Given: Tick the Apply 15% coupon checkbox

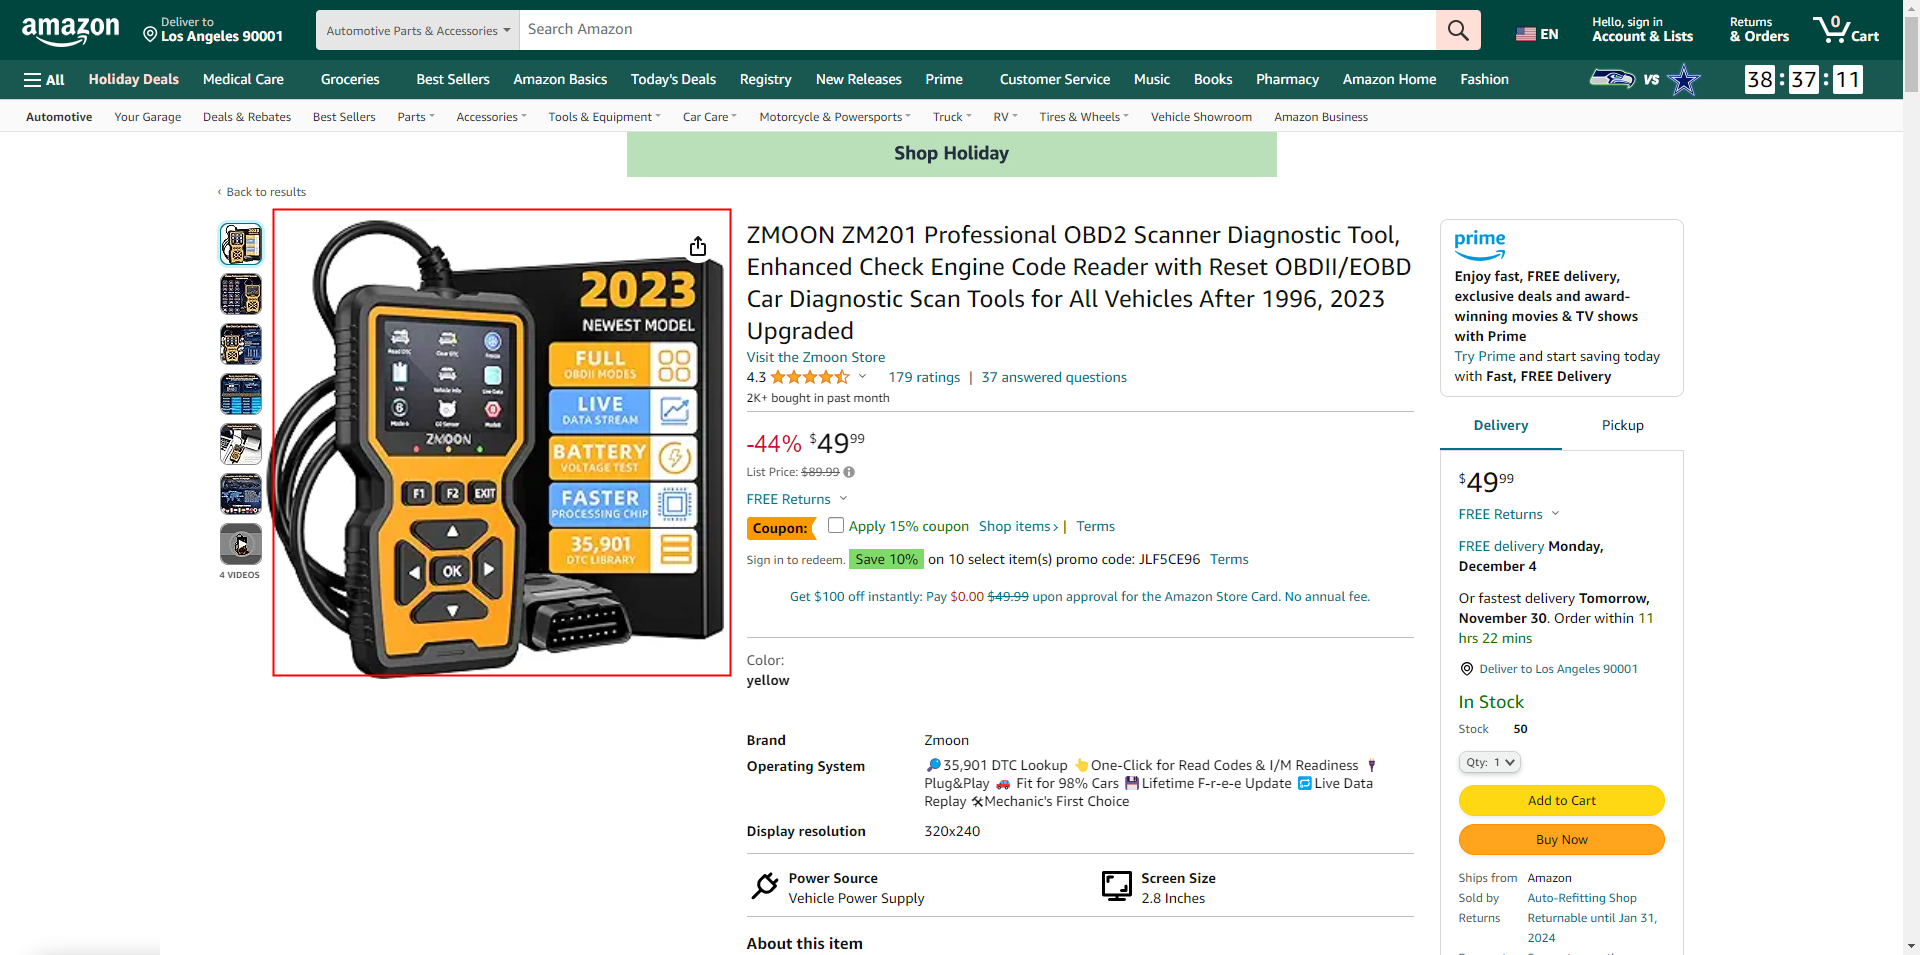Looking at the screenshot, I should pos(836,525).
